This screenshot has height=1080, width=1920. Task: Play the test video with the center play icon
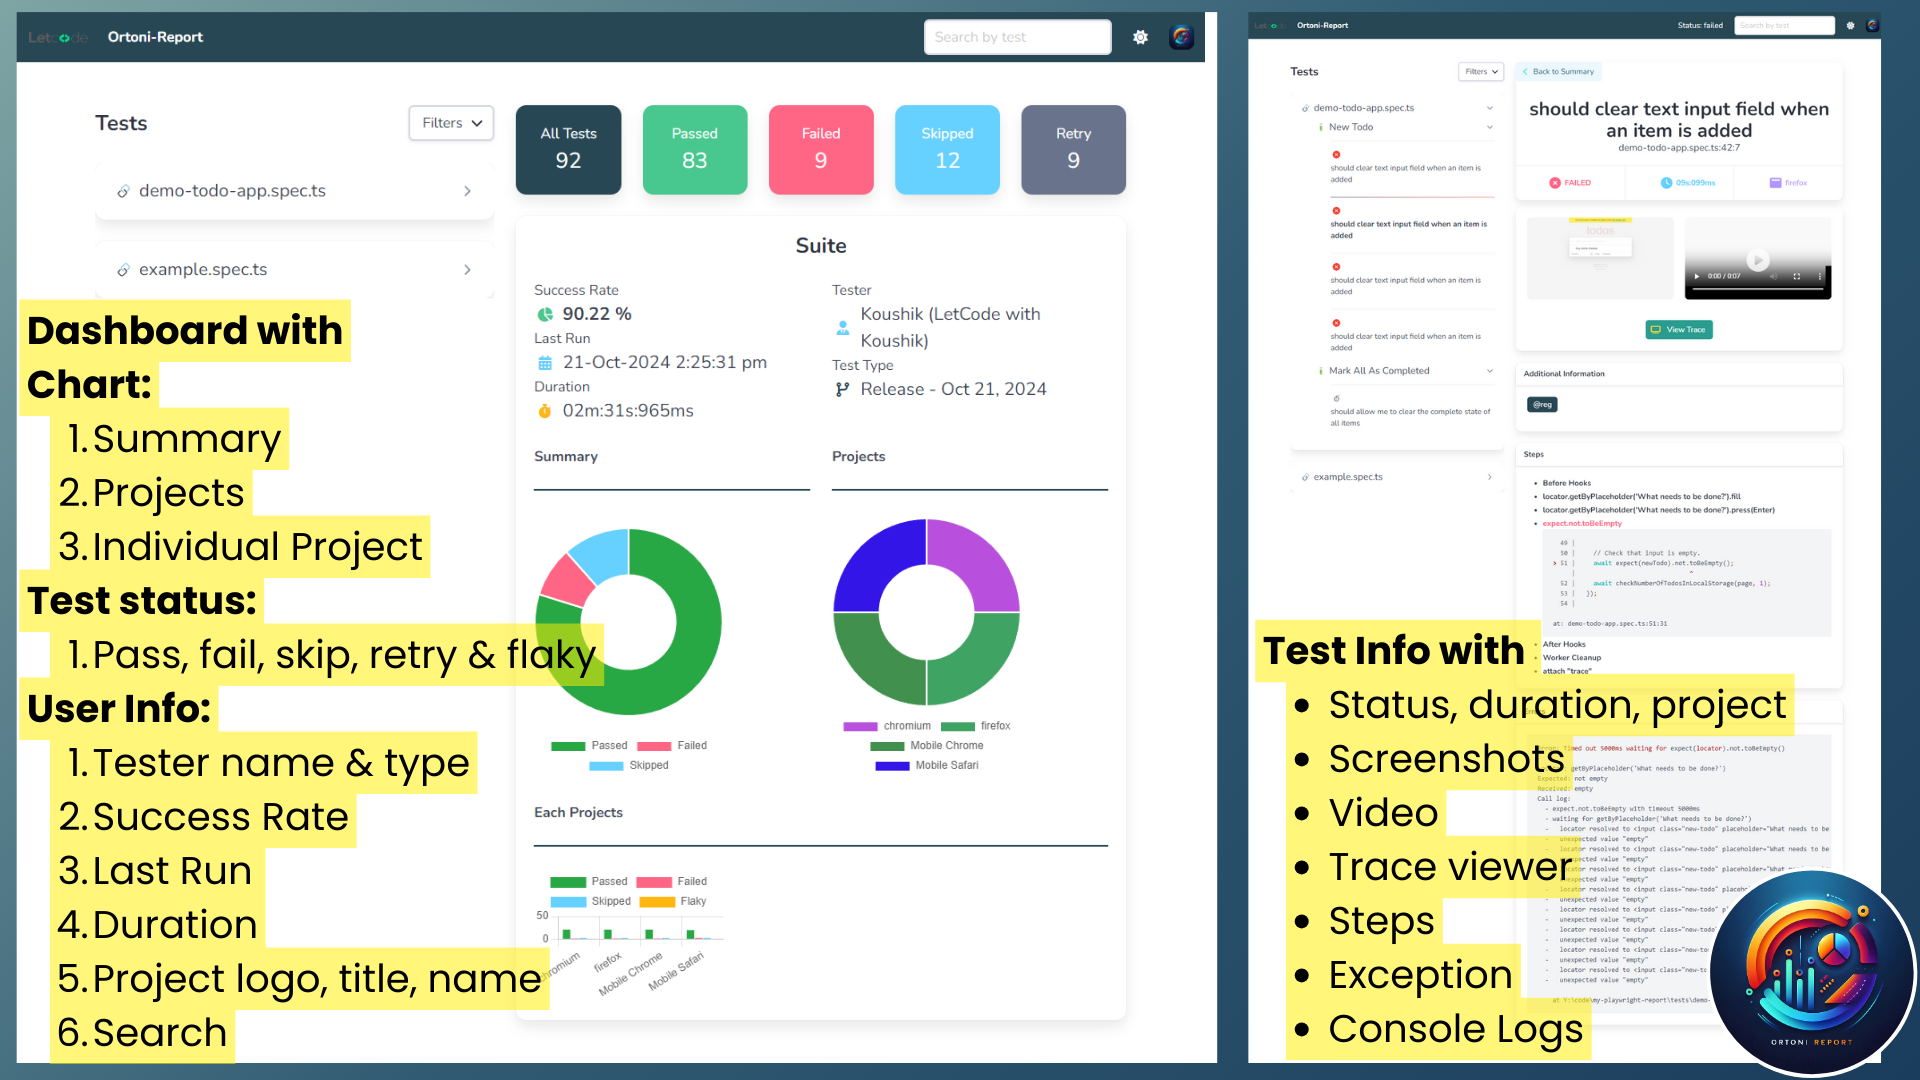coord(1758,259)
